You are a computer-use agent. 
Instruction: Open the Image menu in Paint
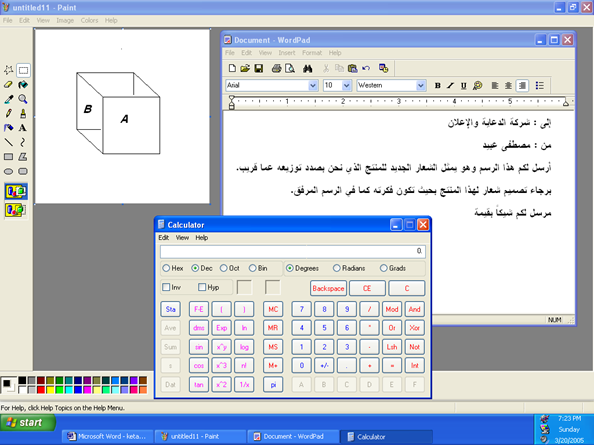coord(65,20)
